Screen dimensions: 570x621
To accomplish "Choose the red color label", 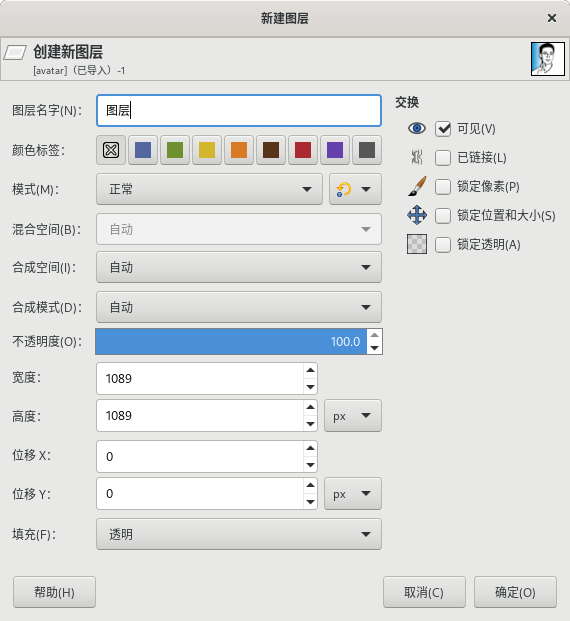I will point(303,150).
